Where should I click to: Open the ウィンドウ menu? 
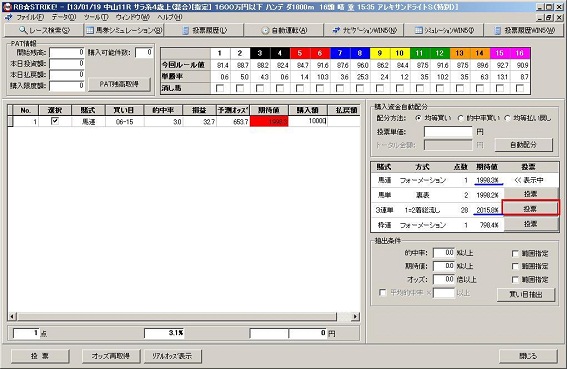coord(133,17)
